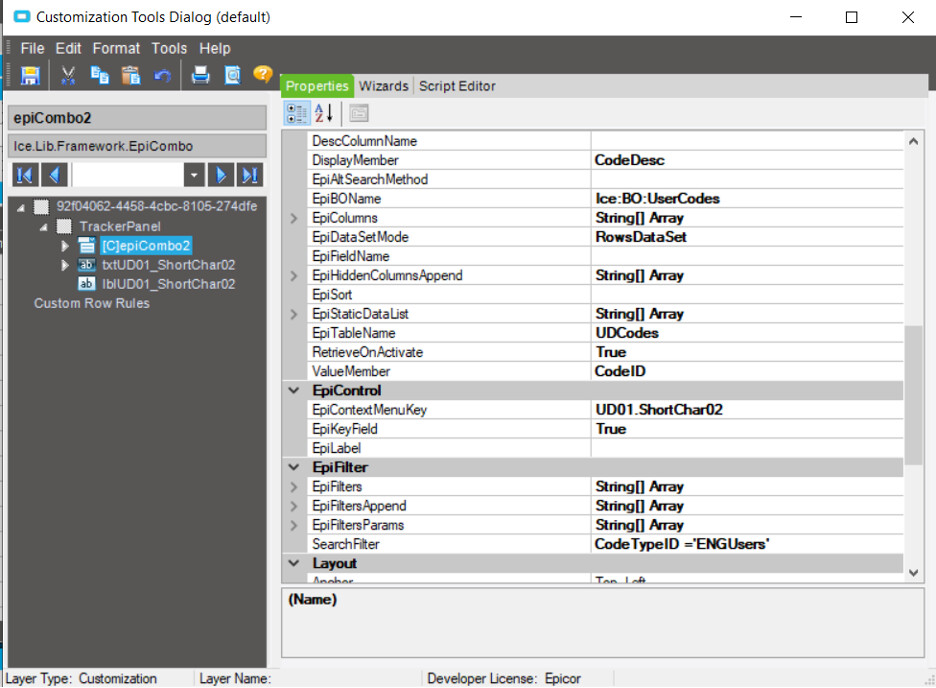
Task: Collapse the root 92f04062 tree node
Action: (21, 208)
